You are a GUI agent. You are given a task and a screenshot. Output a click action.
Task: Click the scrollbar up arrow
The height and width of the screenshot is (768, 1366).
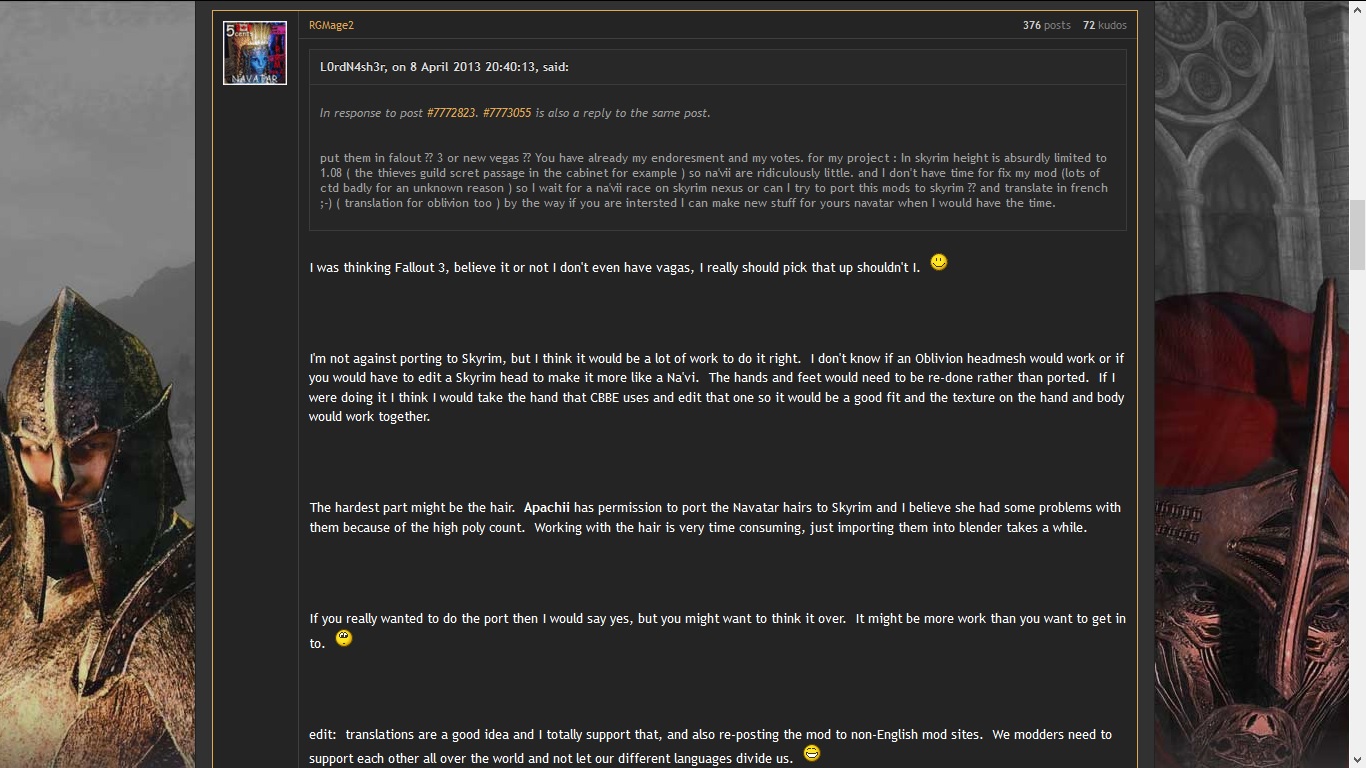[x=1357, y=8]
